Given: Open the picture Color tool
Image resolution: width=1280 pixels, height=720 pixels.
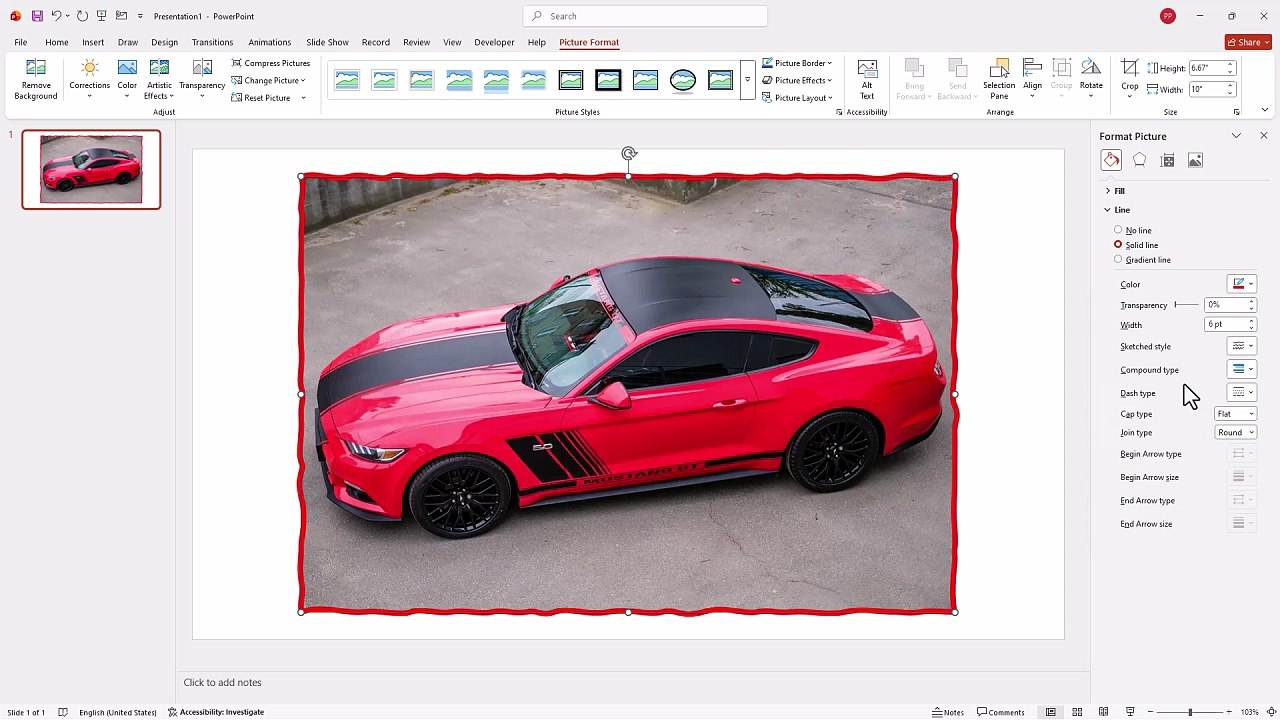Looking at the screenshot, I should tap(127, 79).
